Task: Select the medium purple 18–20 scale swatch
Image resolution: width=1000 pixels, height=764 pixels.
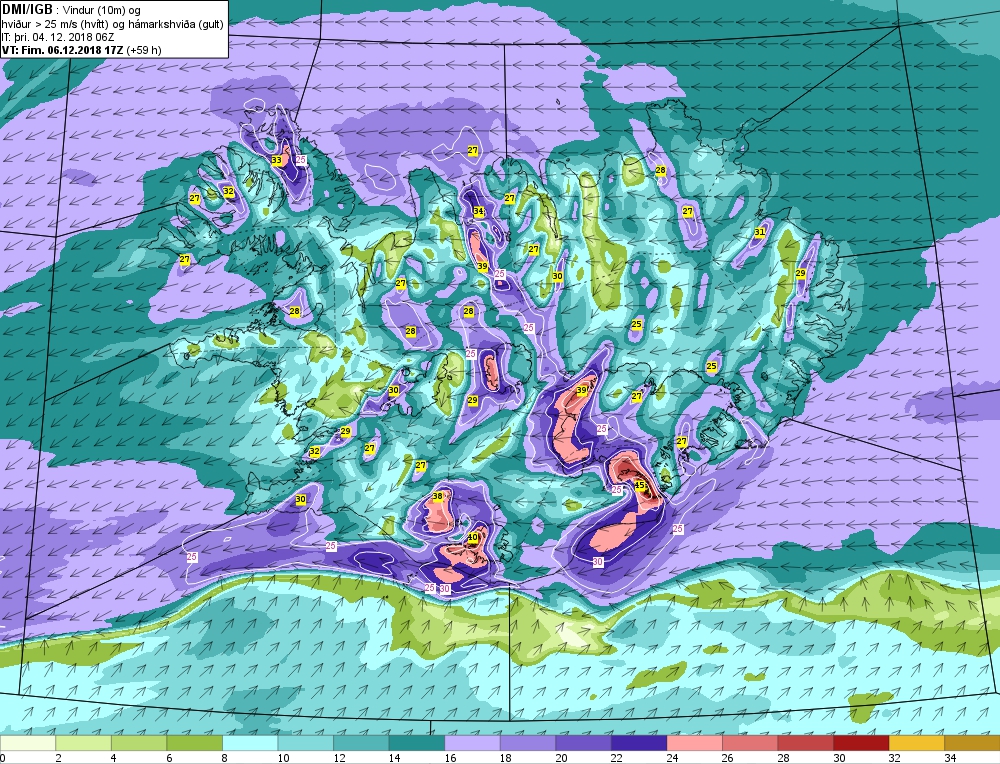Action: pos(527,743)
